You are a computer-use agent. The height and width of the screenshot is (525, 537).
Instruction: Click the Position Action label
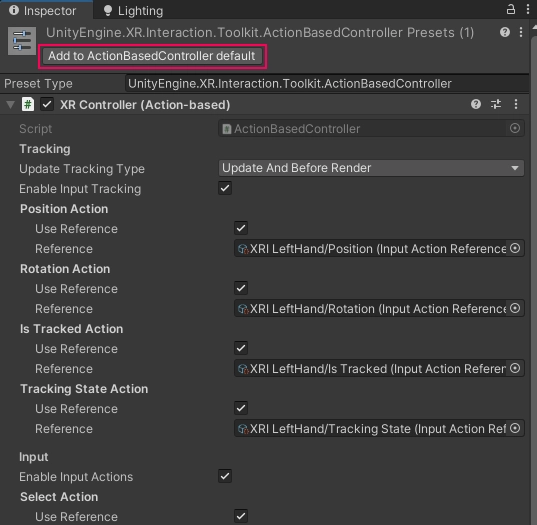click(64, 209)
